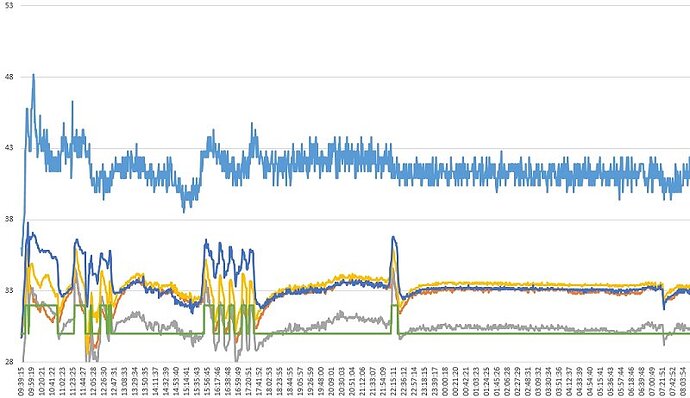The image size is (690, 398).
Task: Select the time label 19:26:59
Action: click(x=311, y=382)
